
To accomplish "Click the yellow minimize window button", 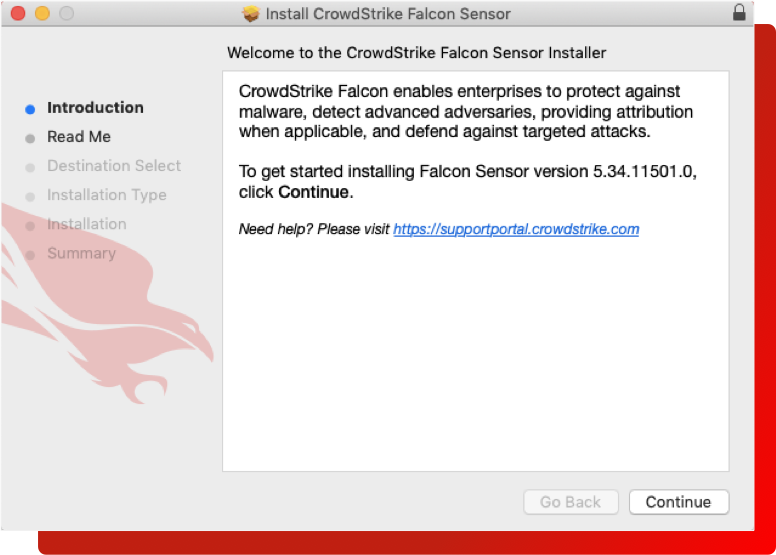I will point(42,14).
